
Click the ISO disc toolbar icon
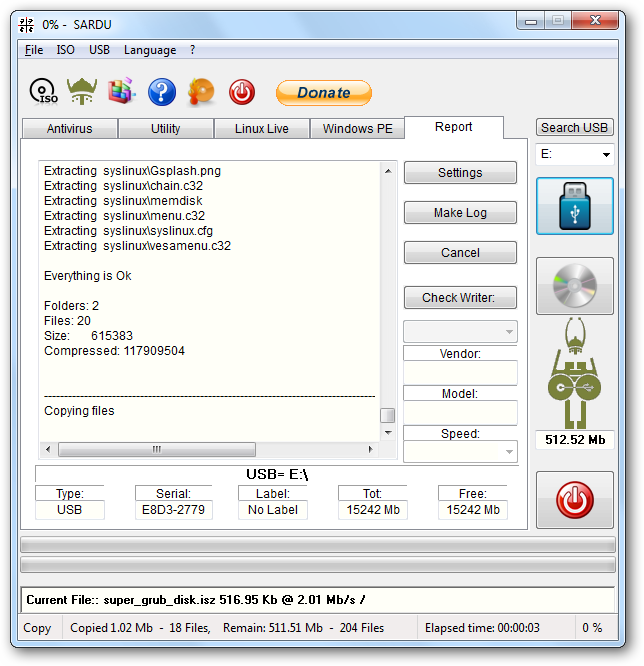click(43, 91)
